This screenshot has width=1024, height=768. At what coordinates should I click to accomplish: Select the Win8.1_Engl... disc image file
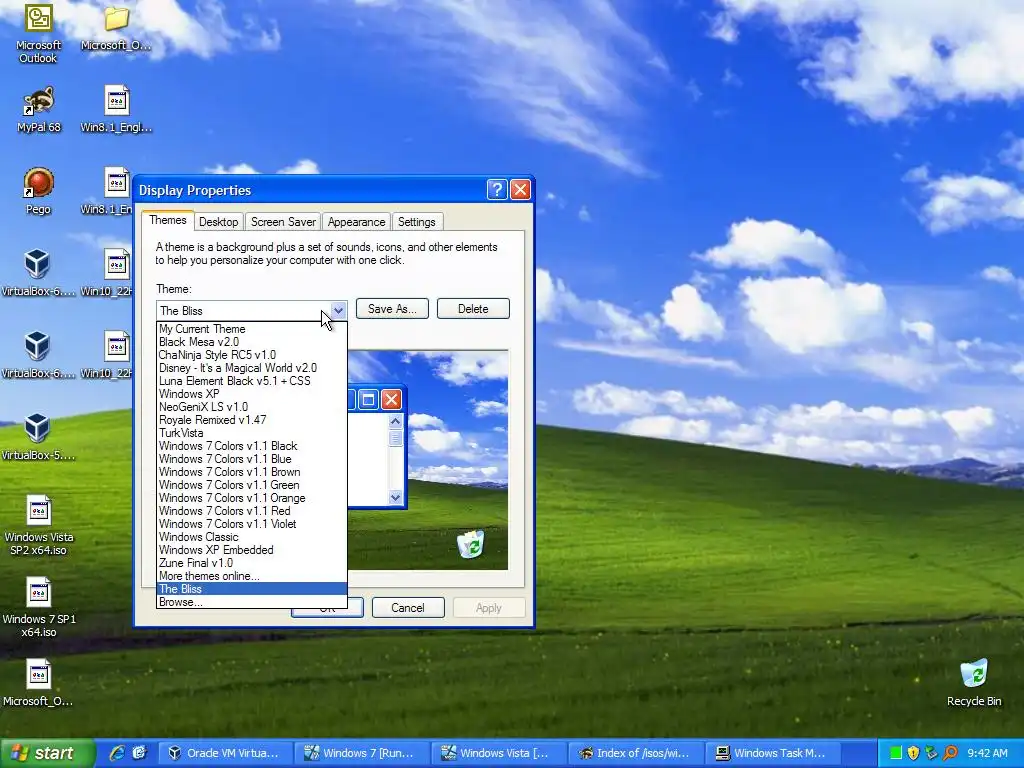(116, 109)
